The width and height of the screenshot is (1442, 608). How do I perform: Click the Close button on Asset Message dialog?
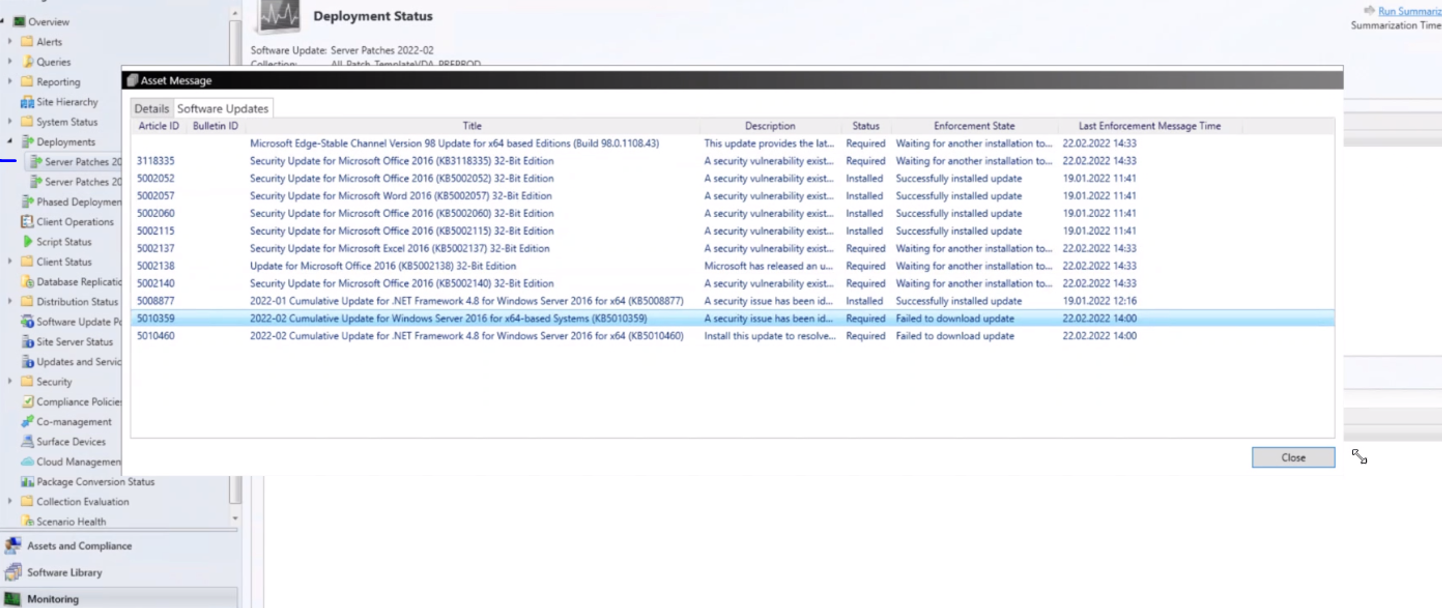pos(1292,457)
